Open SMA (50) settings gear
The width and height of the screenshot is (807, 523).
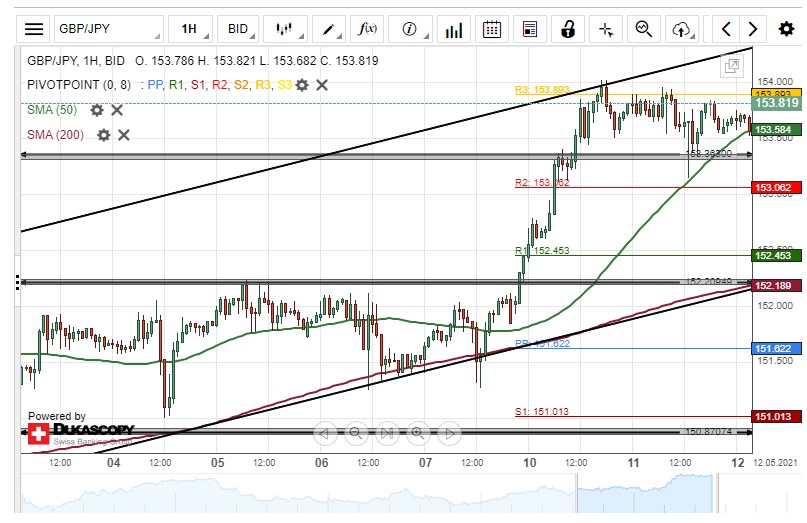coord(97,110)
